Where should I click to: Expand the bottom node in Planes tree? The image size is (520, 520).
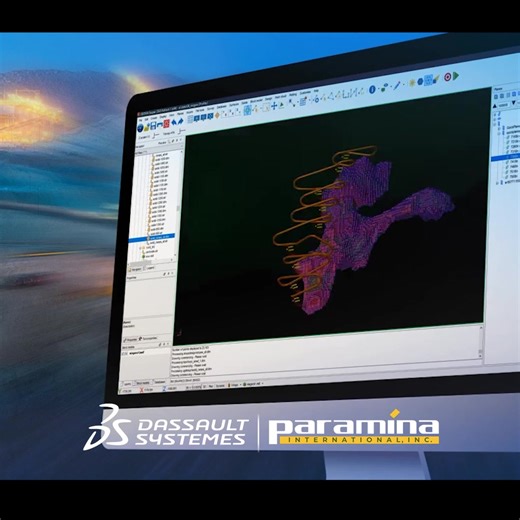click(x=498, y=183)
